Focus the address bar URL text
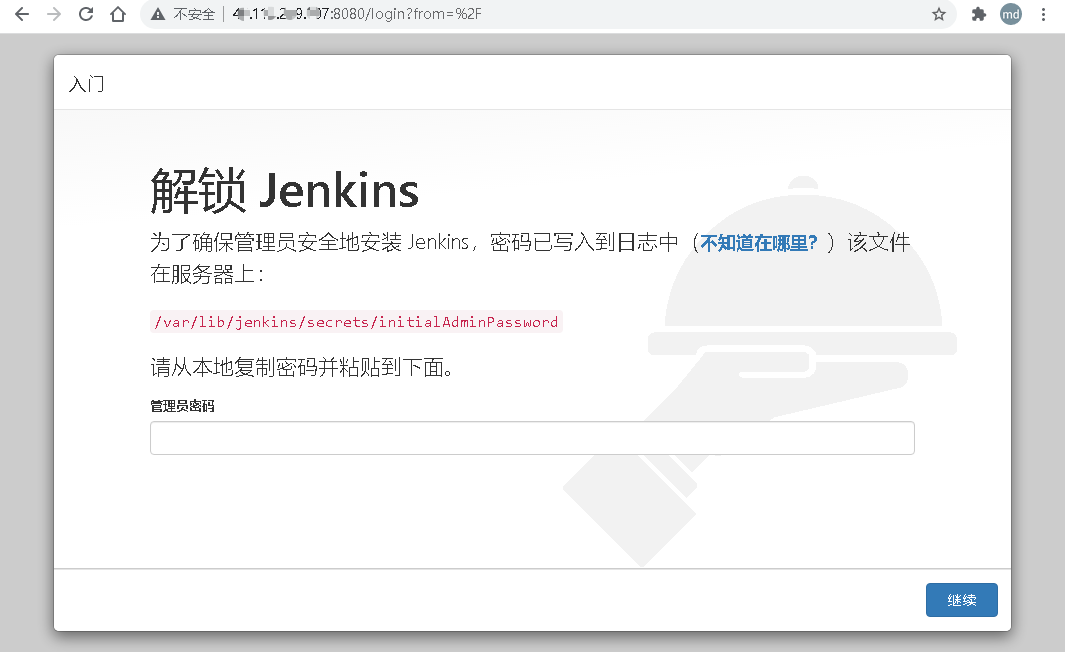This screenshot has width=1065, height=652. click(357, 14)
